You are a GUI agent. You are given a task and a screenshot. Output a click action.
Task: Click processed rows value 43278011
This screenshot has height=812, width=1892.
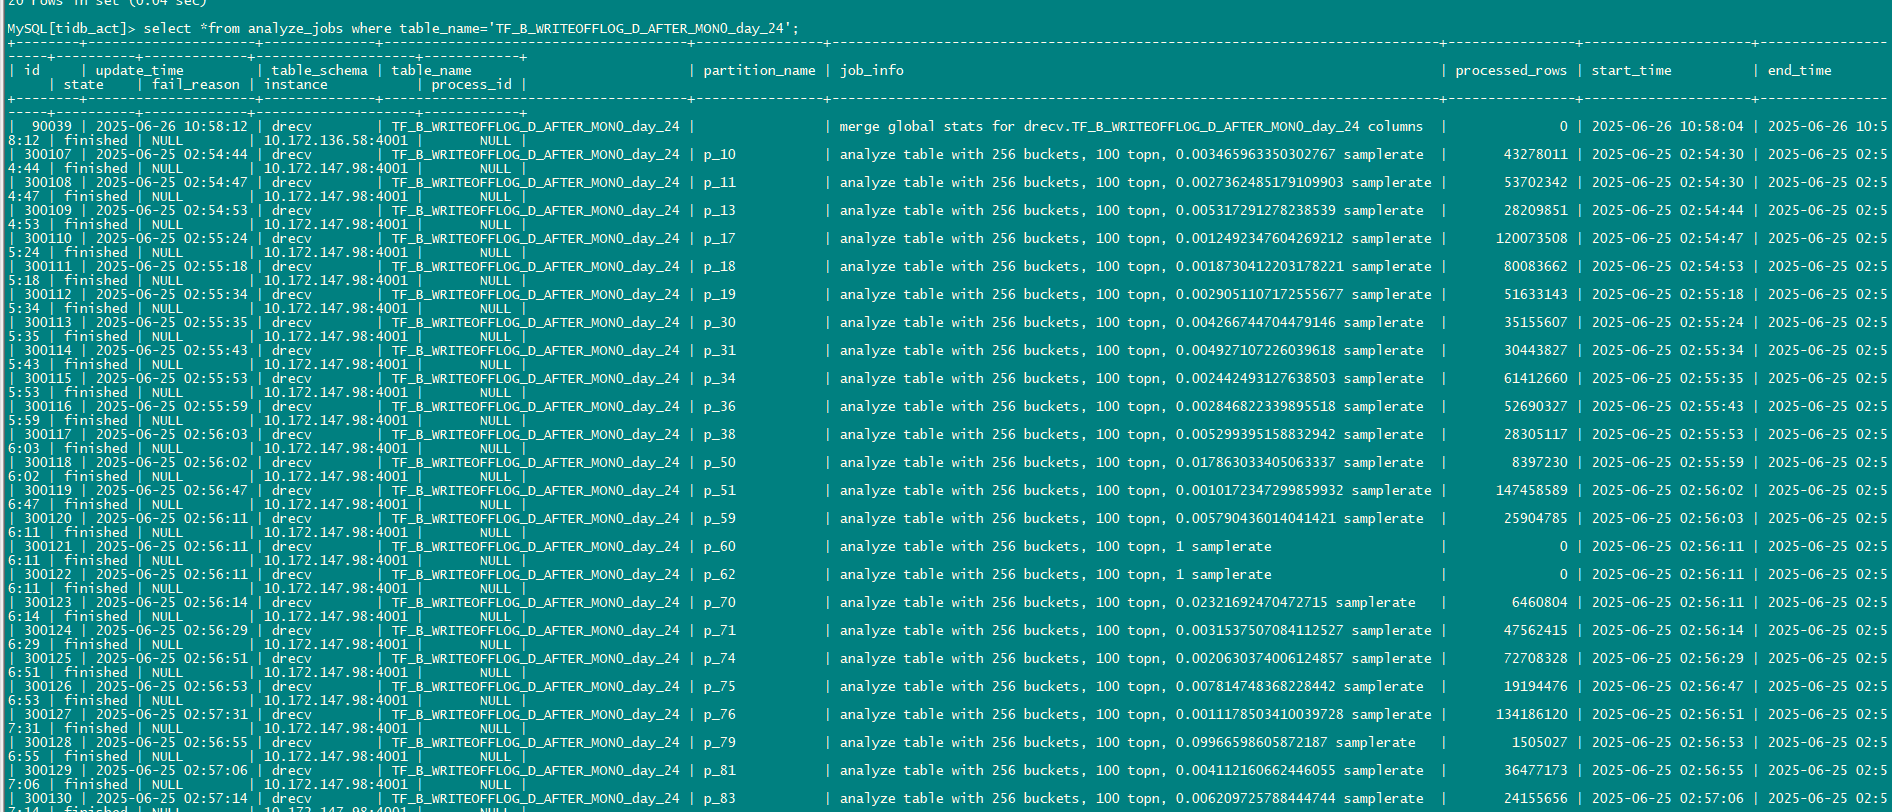[x=1535, y=154]
